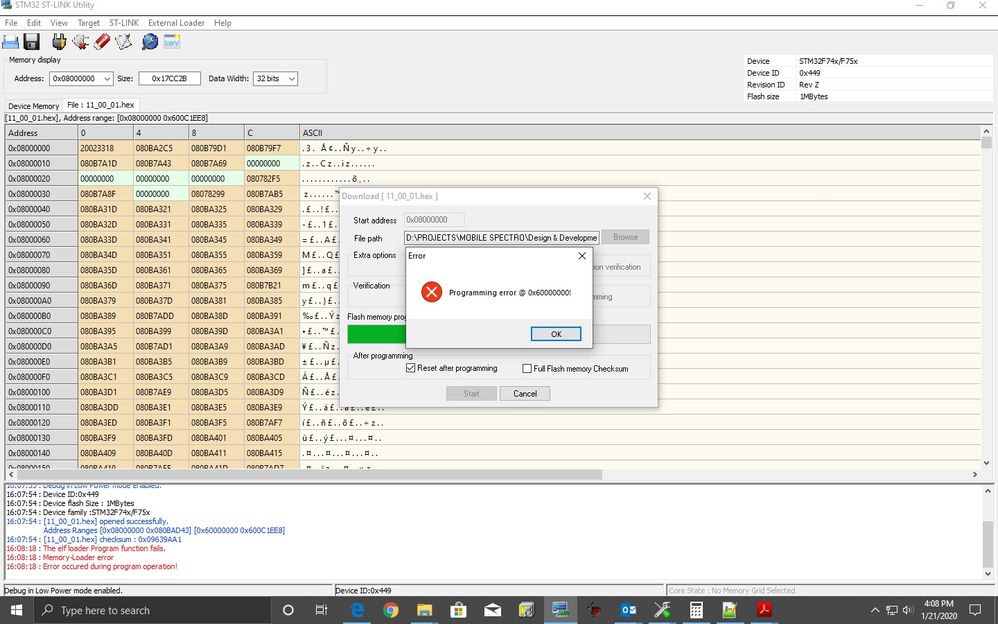Open Adobe Acrobat Reader from taskbar

coord(764,610)
